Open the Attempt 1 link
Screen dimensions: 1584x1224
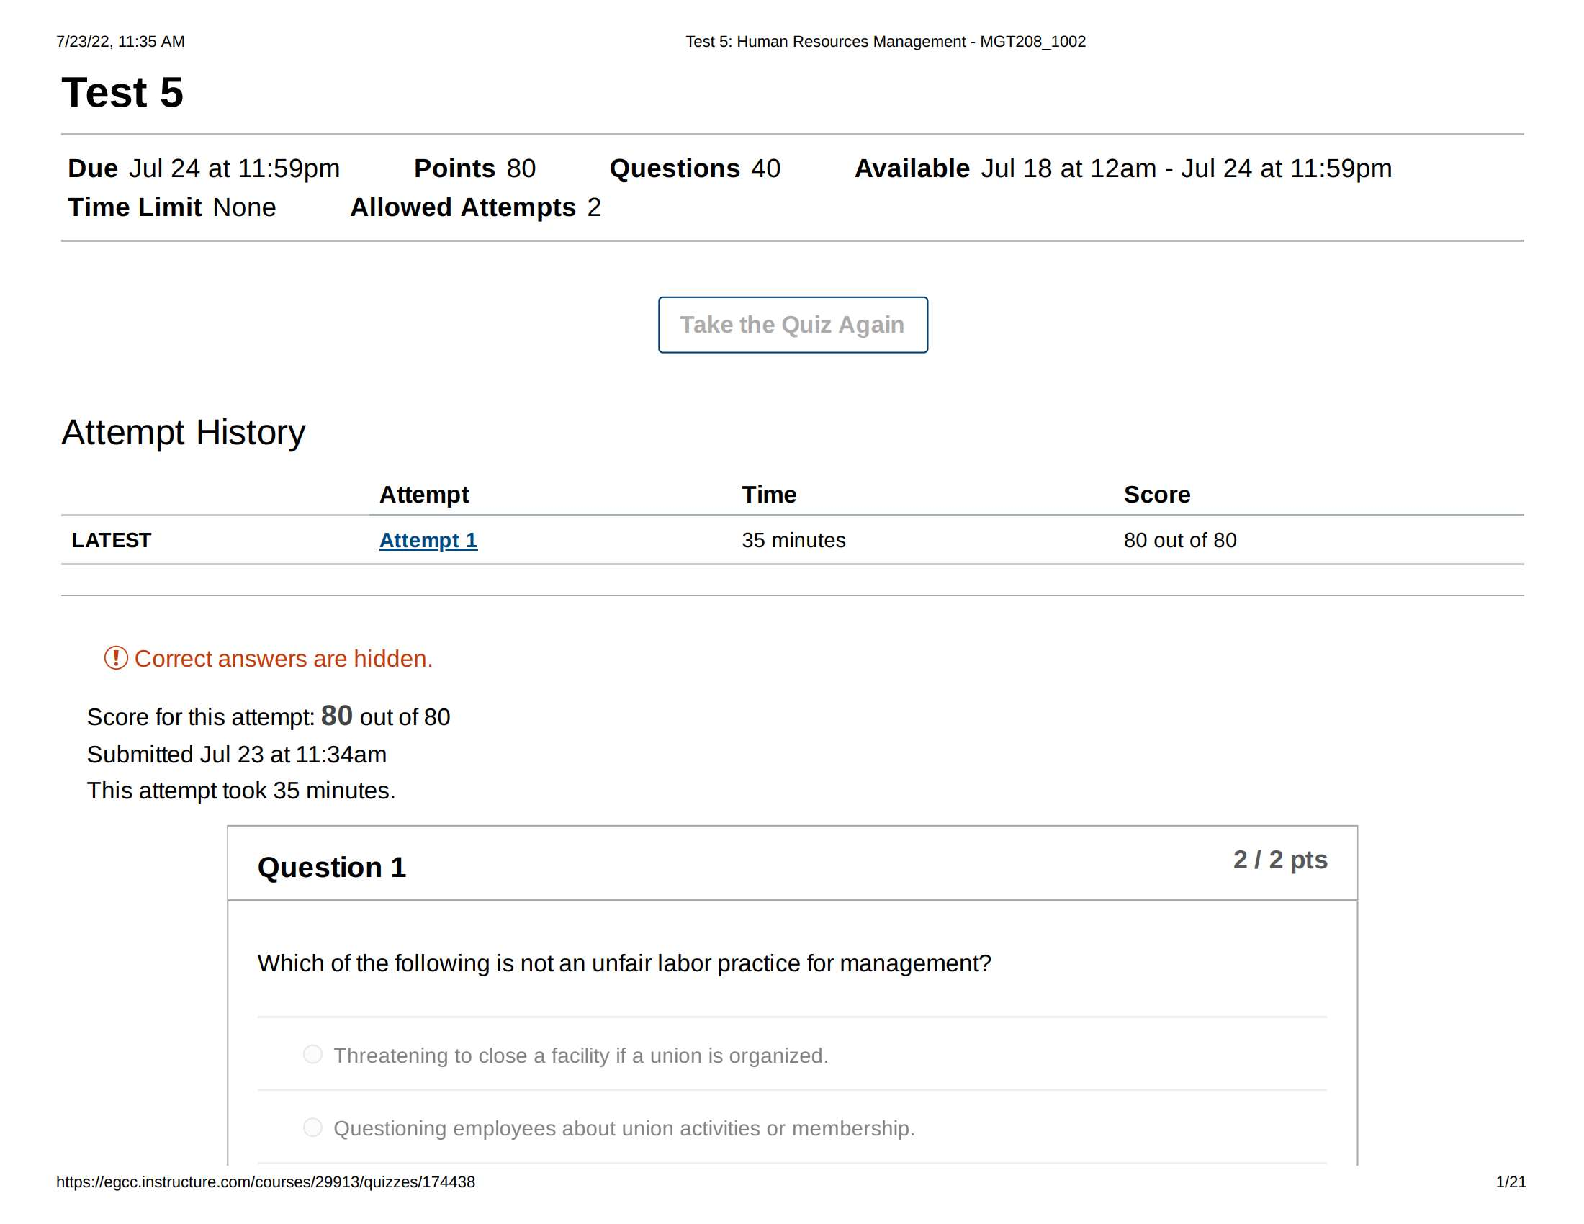tap(428, 540)
